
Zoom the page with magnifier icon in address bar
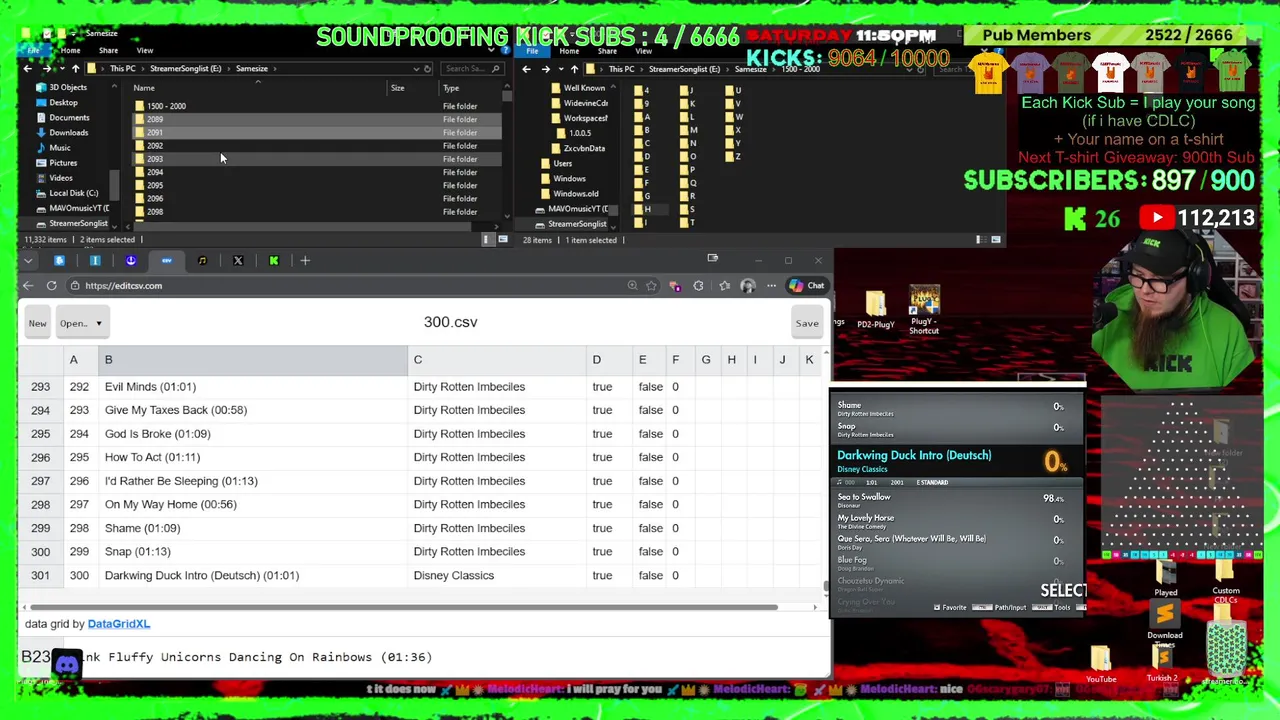click(x=632, y=286)
